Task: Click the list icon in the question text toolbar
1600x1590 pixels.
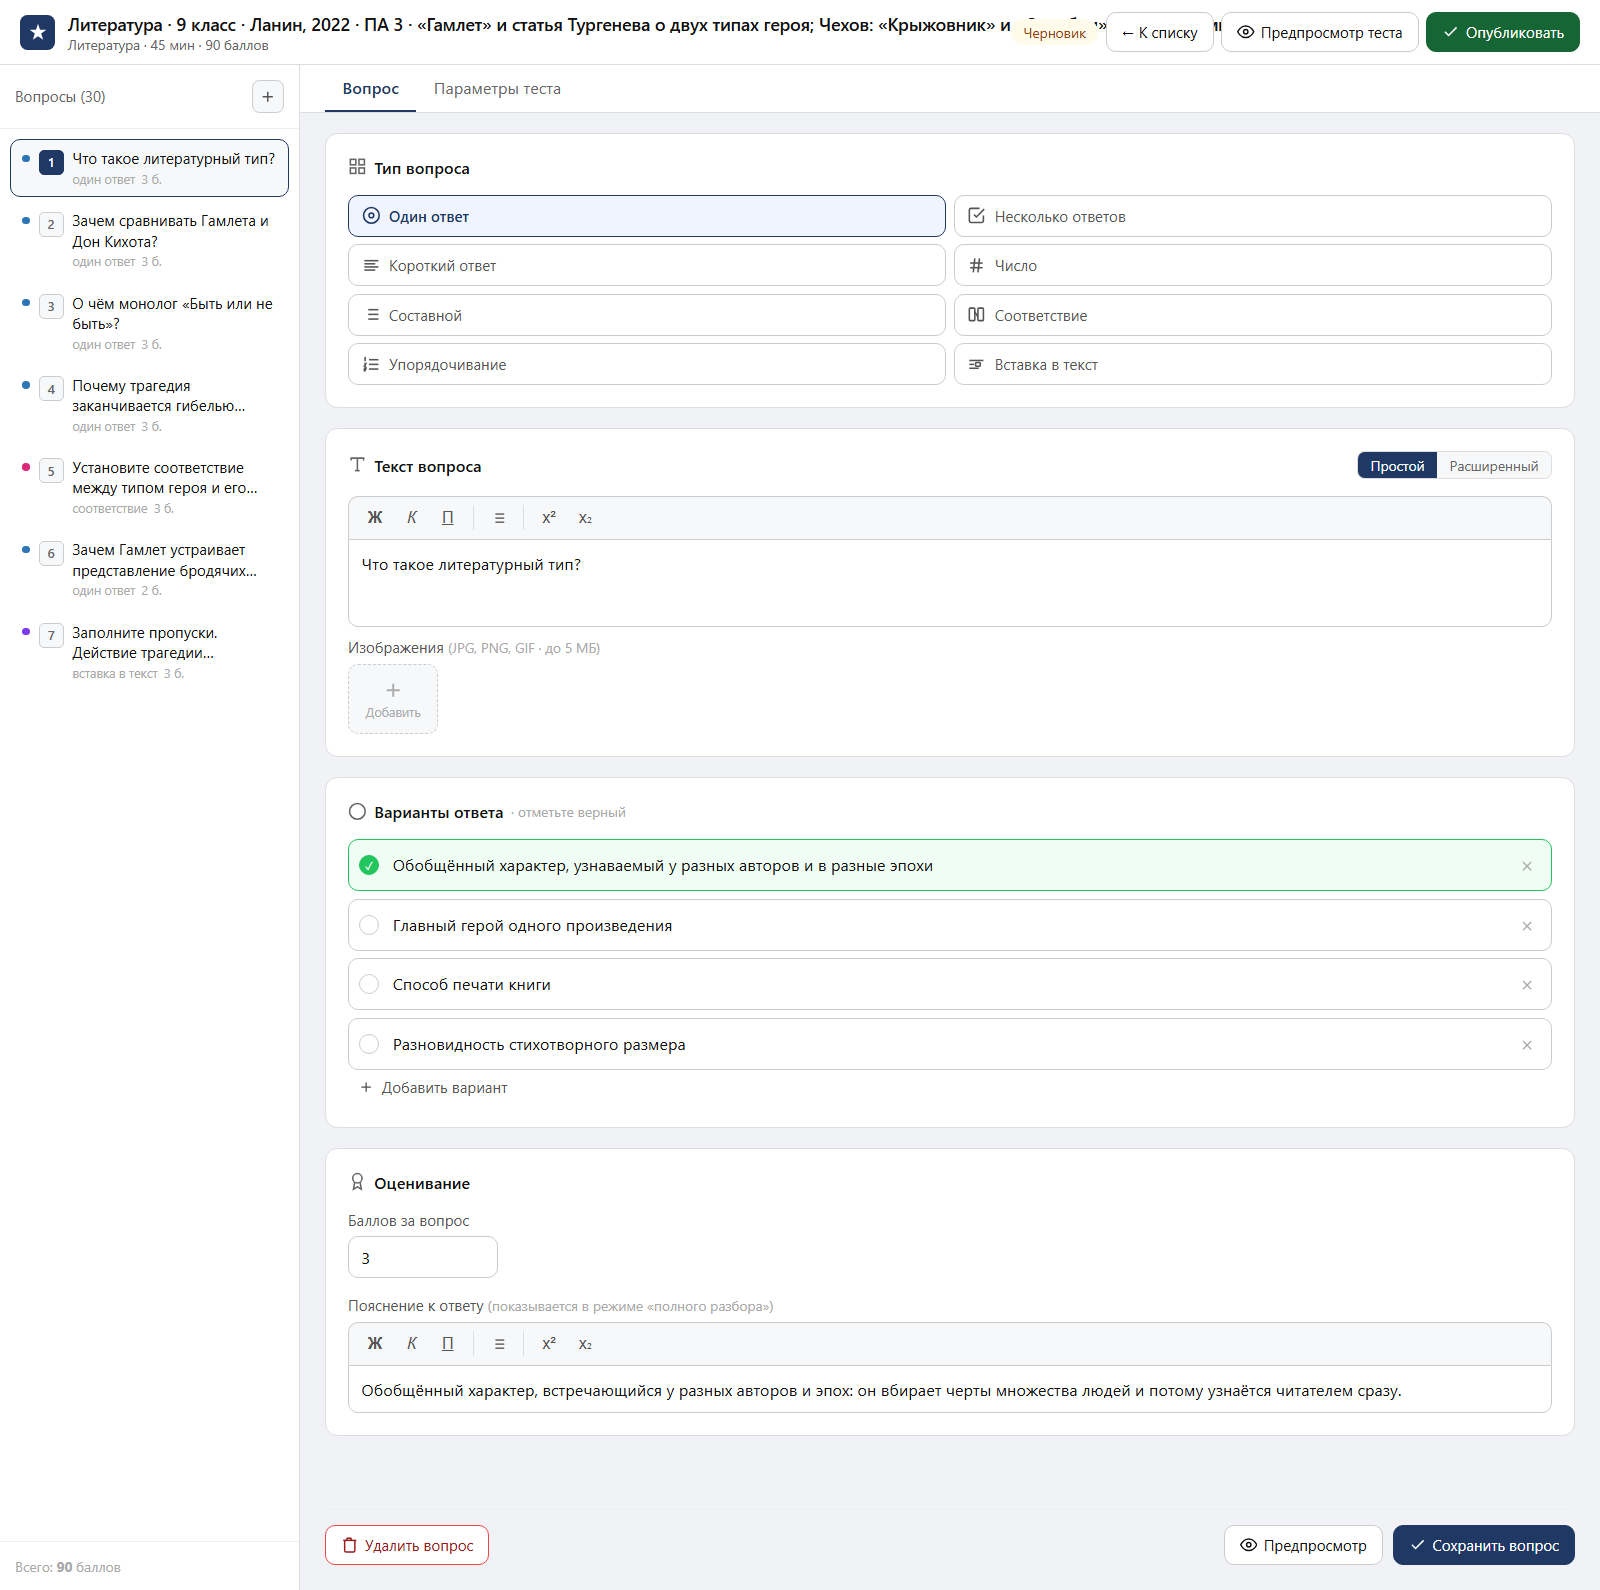Action: click(x=499, y=518)
